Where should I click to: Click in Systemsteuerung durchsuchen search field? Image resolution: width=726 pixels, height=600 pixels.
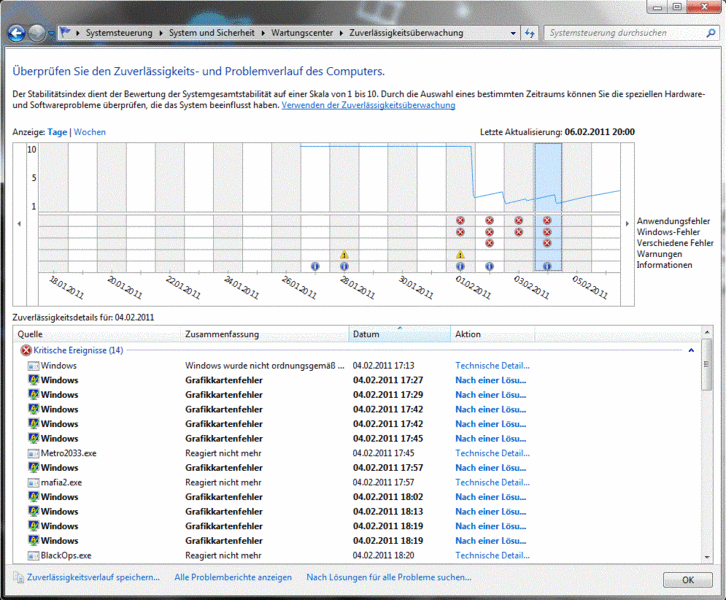pyautogui.click(x=625, y=33)
